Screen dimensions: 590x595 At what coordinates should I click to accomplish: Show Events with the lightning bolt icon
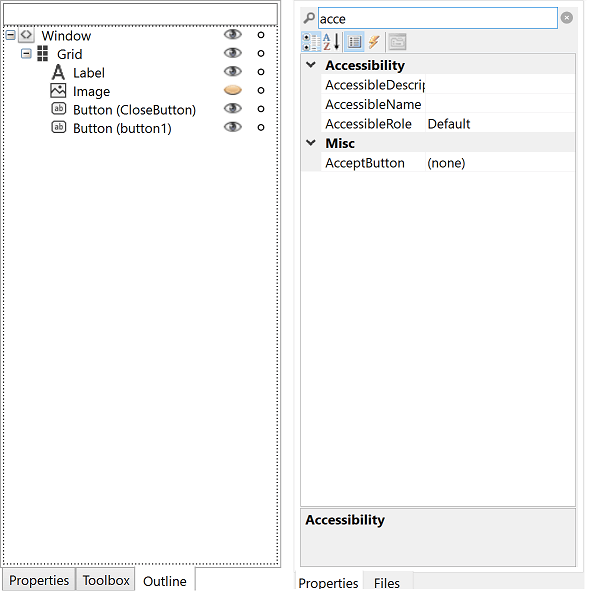coord(374,42)
